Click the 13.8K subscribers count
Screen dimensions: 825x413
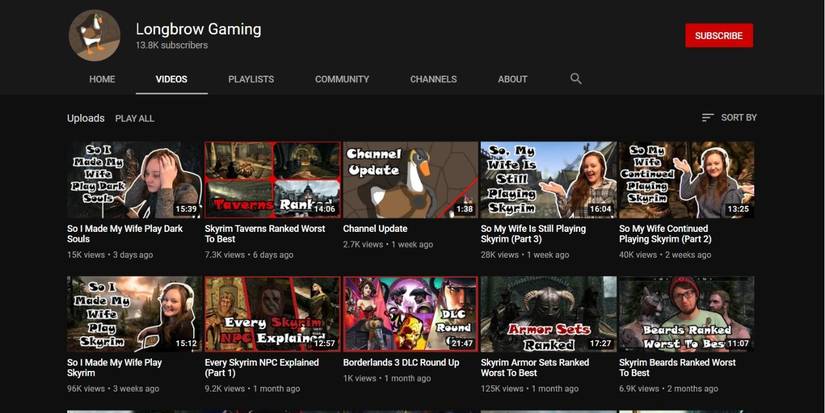(x=172, y=45)
